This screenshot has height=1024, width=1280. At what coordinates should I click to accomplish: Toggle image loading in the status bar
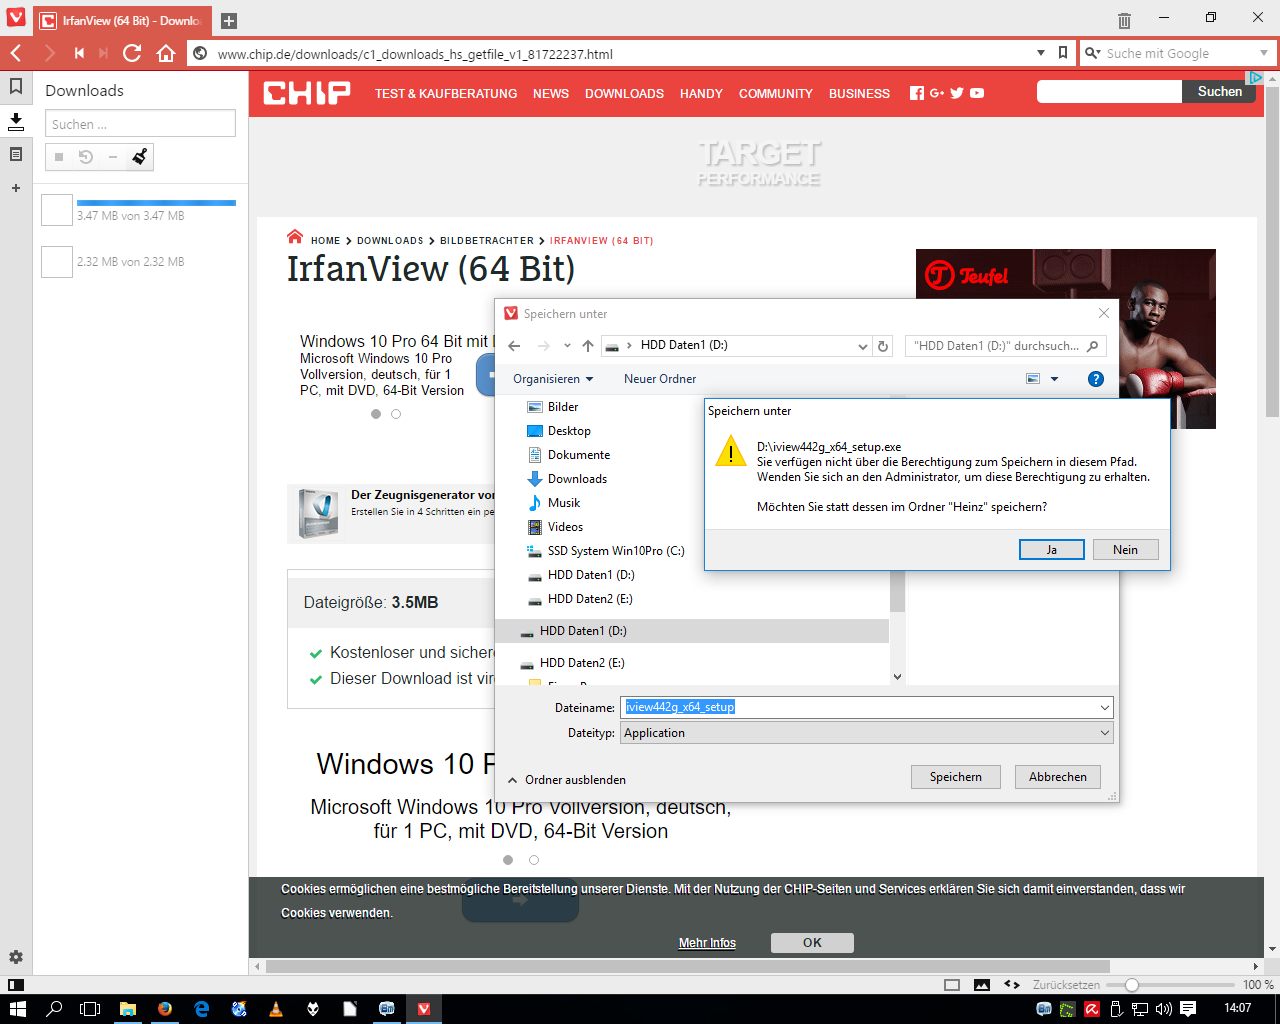[982, 985]
